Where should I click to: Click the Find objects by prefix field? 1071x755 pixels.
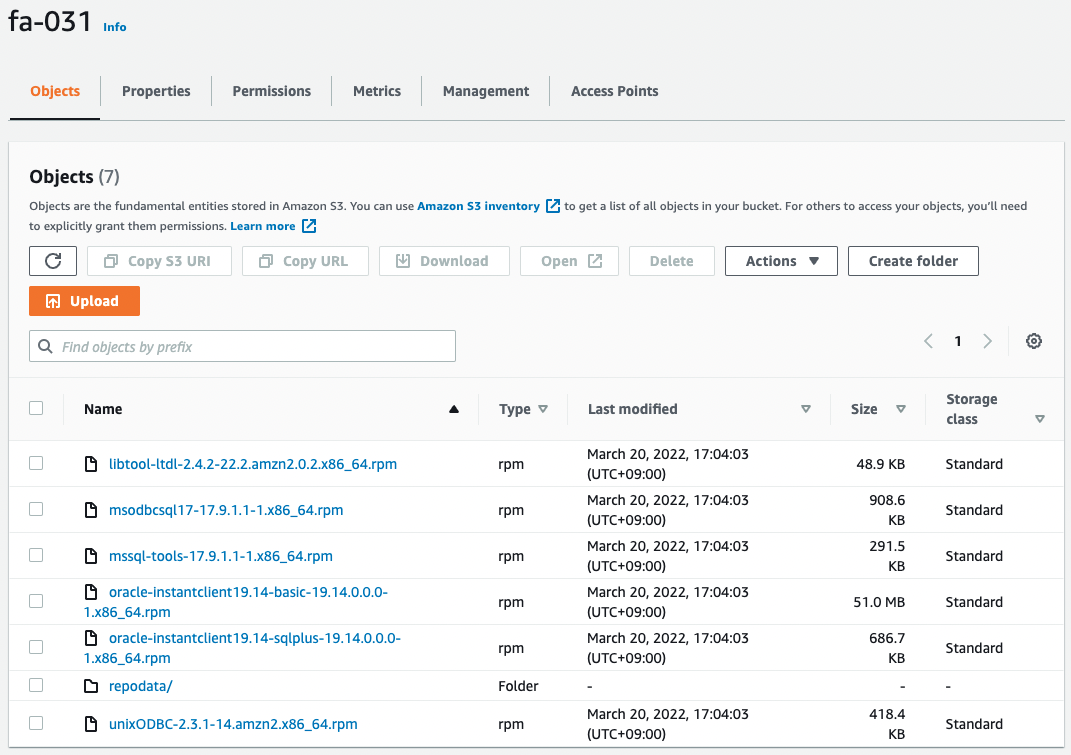(x=250, y=347)
